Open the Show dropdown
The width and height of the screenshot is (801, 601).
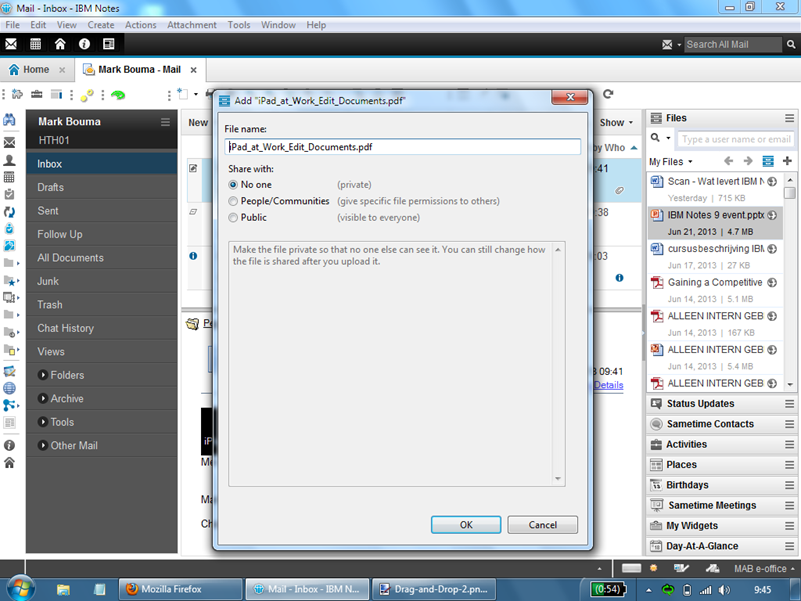(617, 123)
